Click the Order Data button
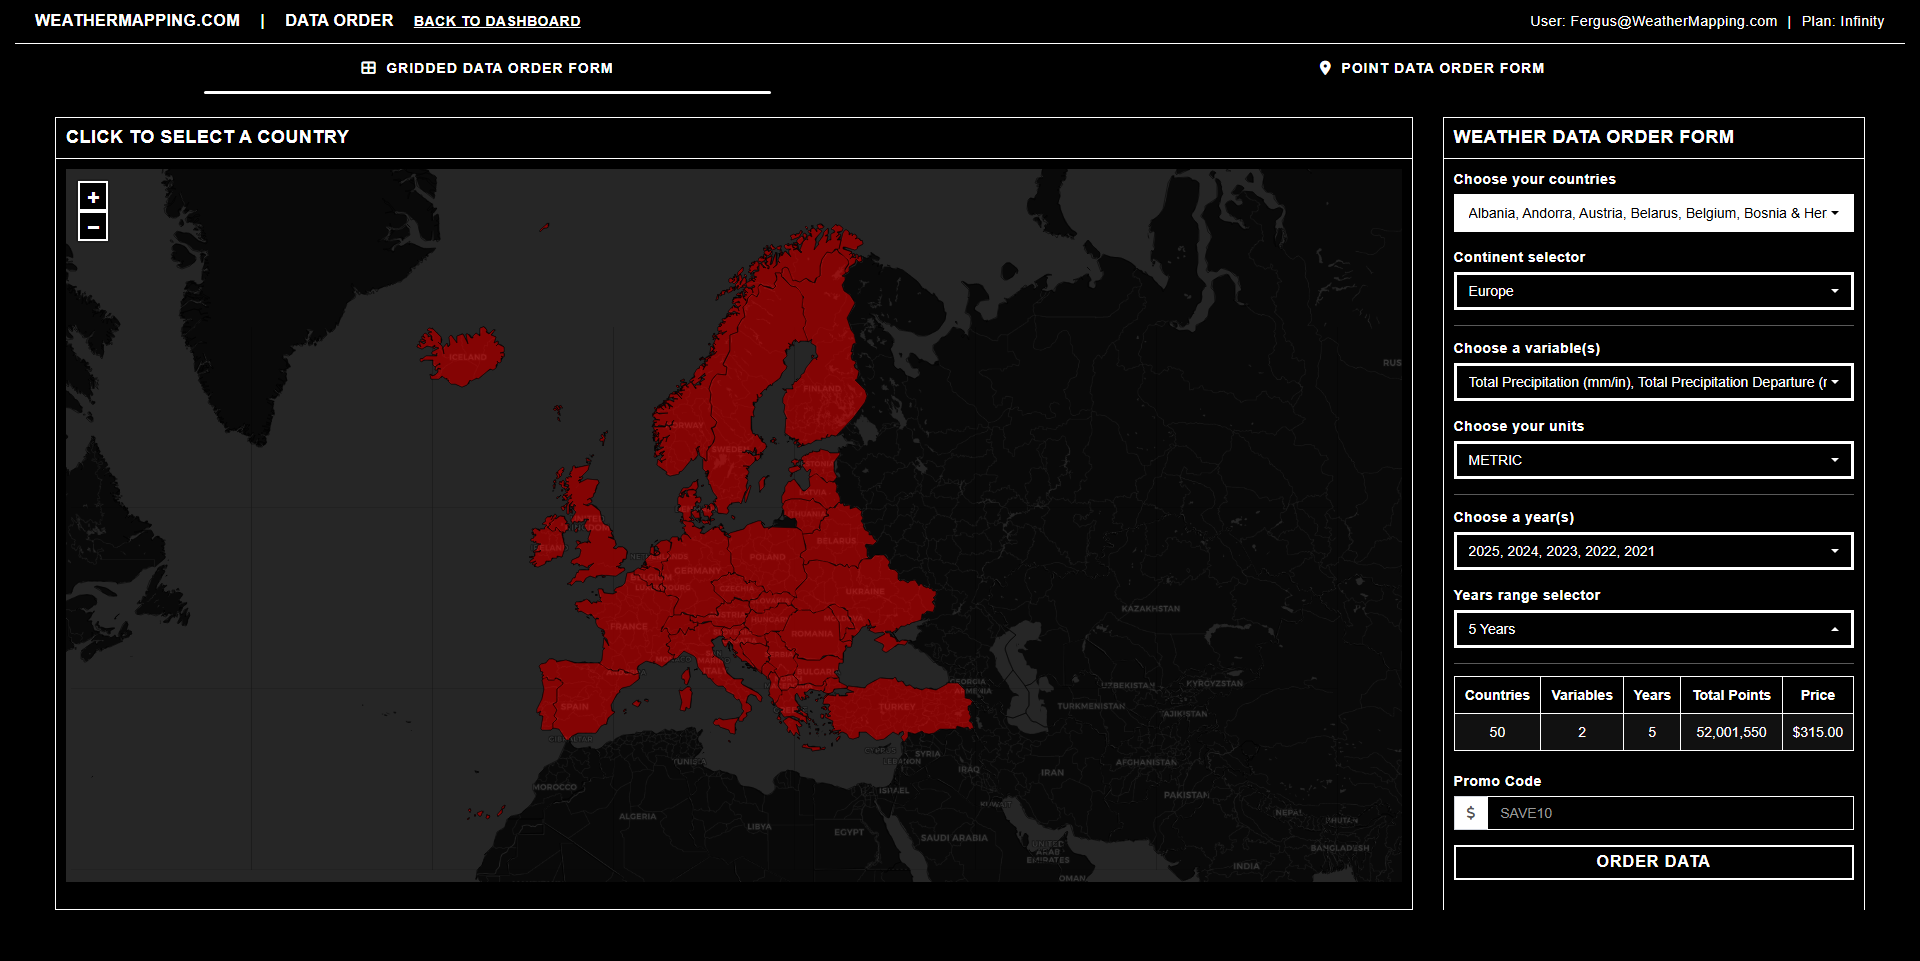 tap(1652, 861)
